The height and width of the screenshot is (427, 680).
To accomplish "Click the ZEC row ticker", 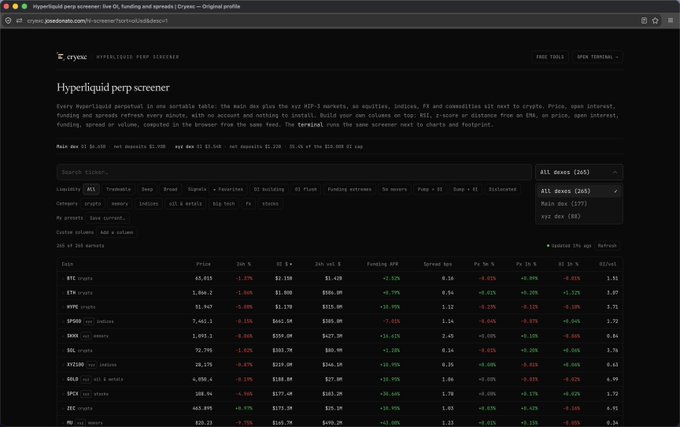I will [x=71, y=408].
